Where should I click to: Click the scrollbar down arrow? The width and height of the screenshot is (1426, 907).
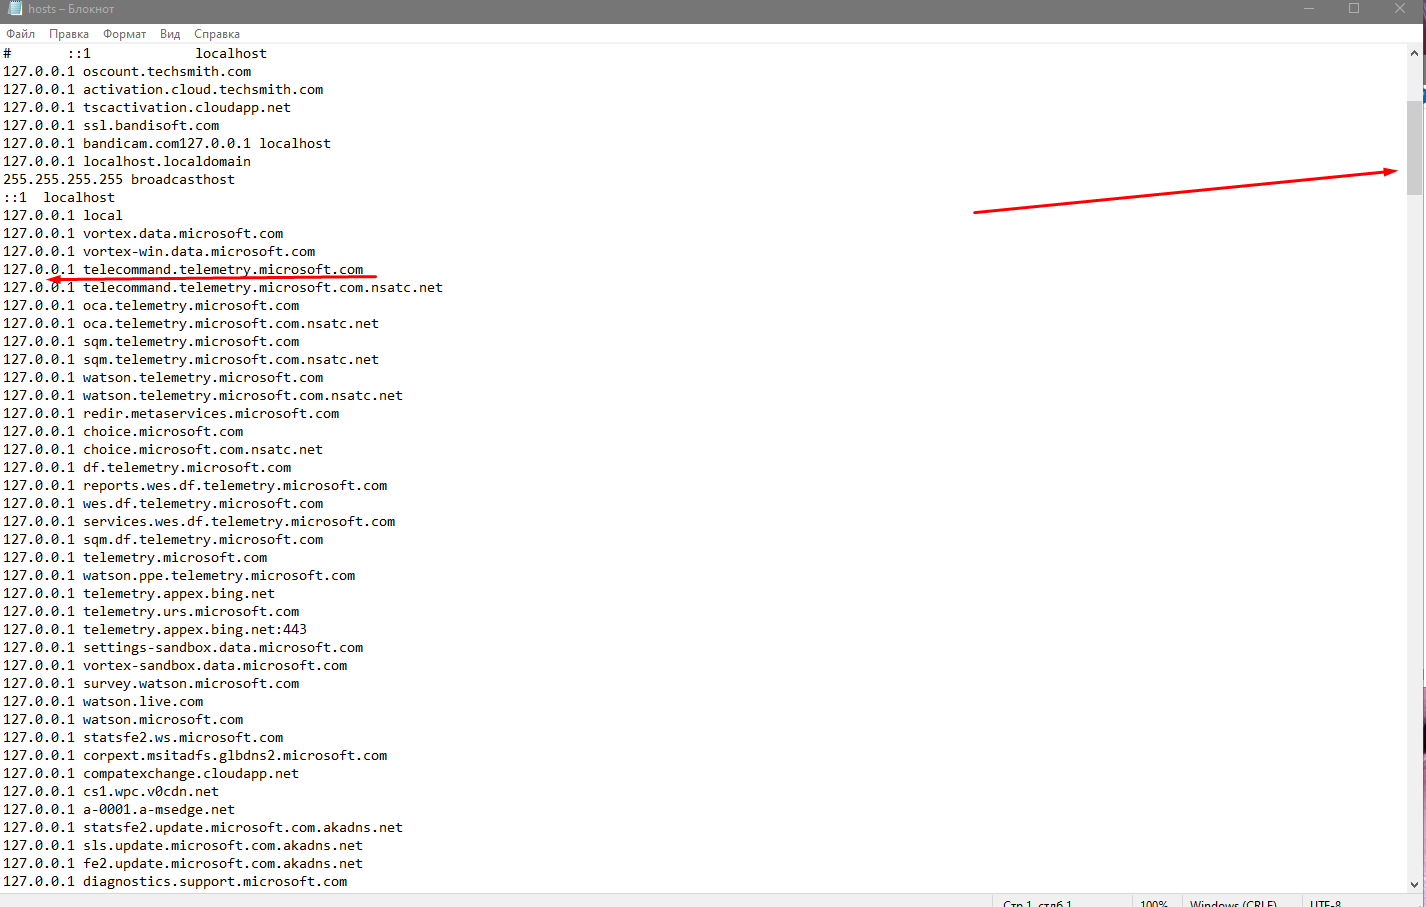(1414, 884)
